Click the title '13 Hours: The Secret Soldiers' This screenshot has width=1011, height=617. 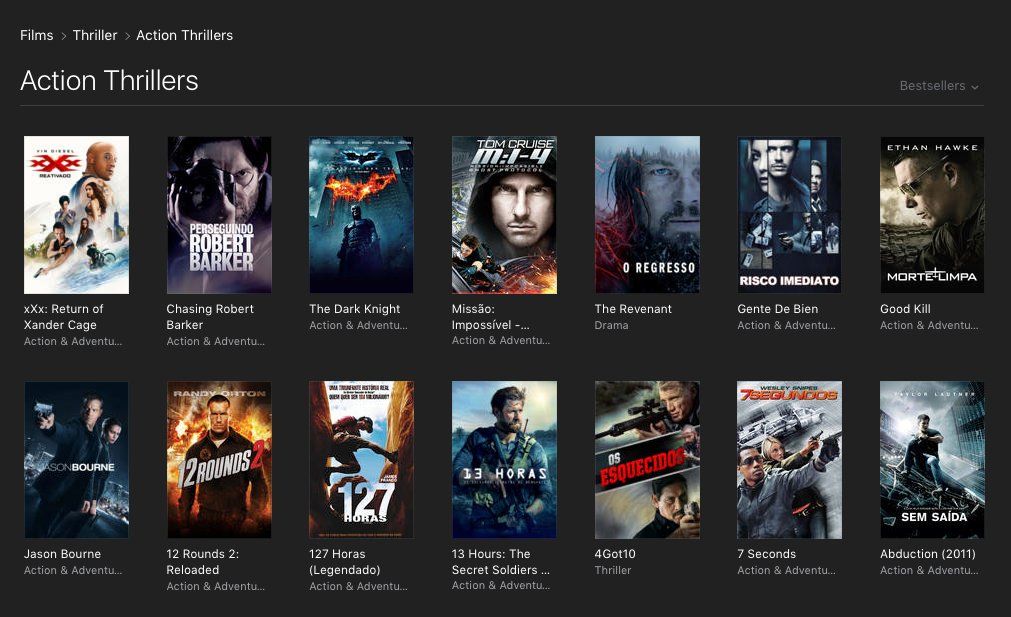click(501, 562)
